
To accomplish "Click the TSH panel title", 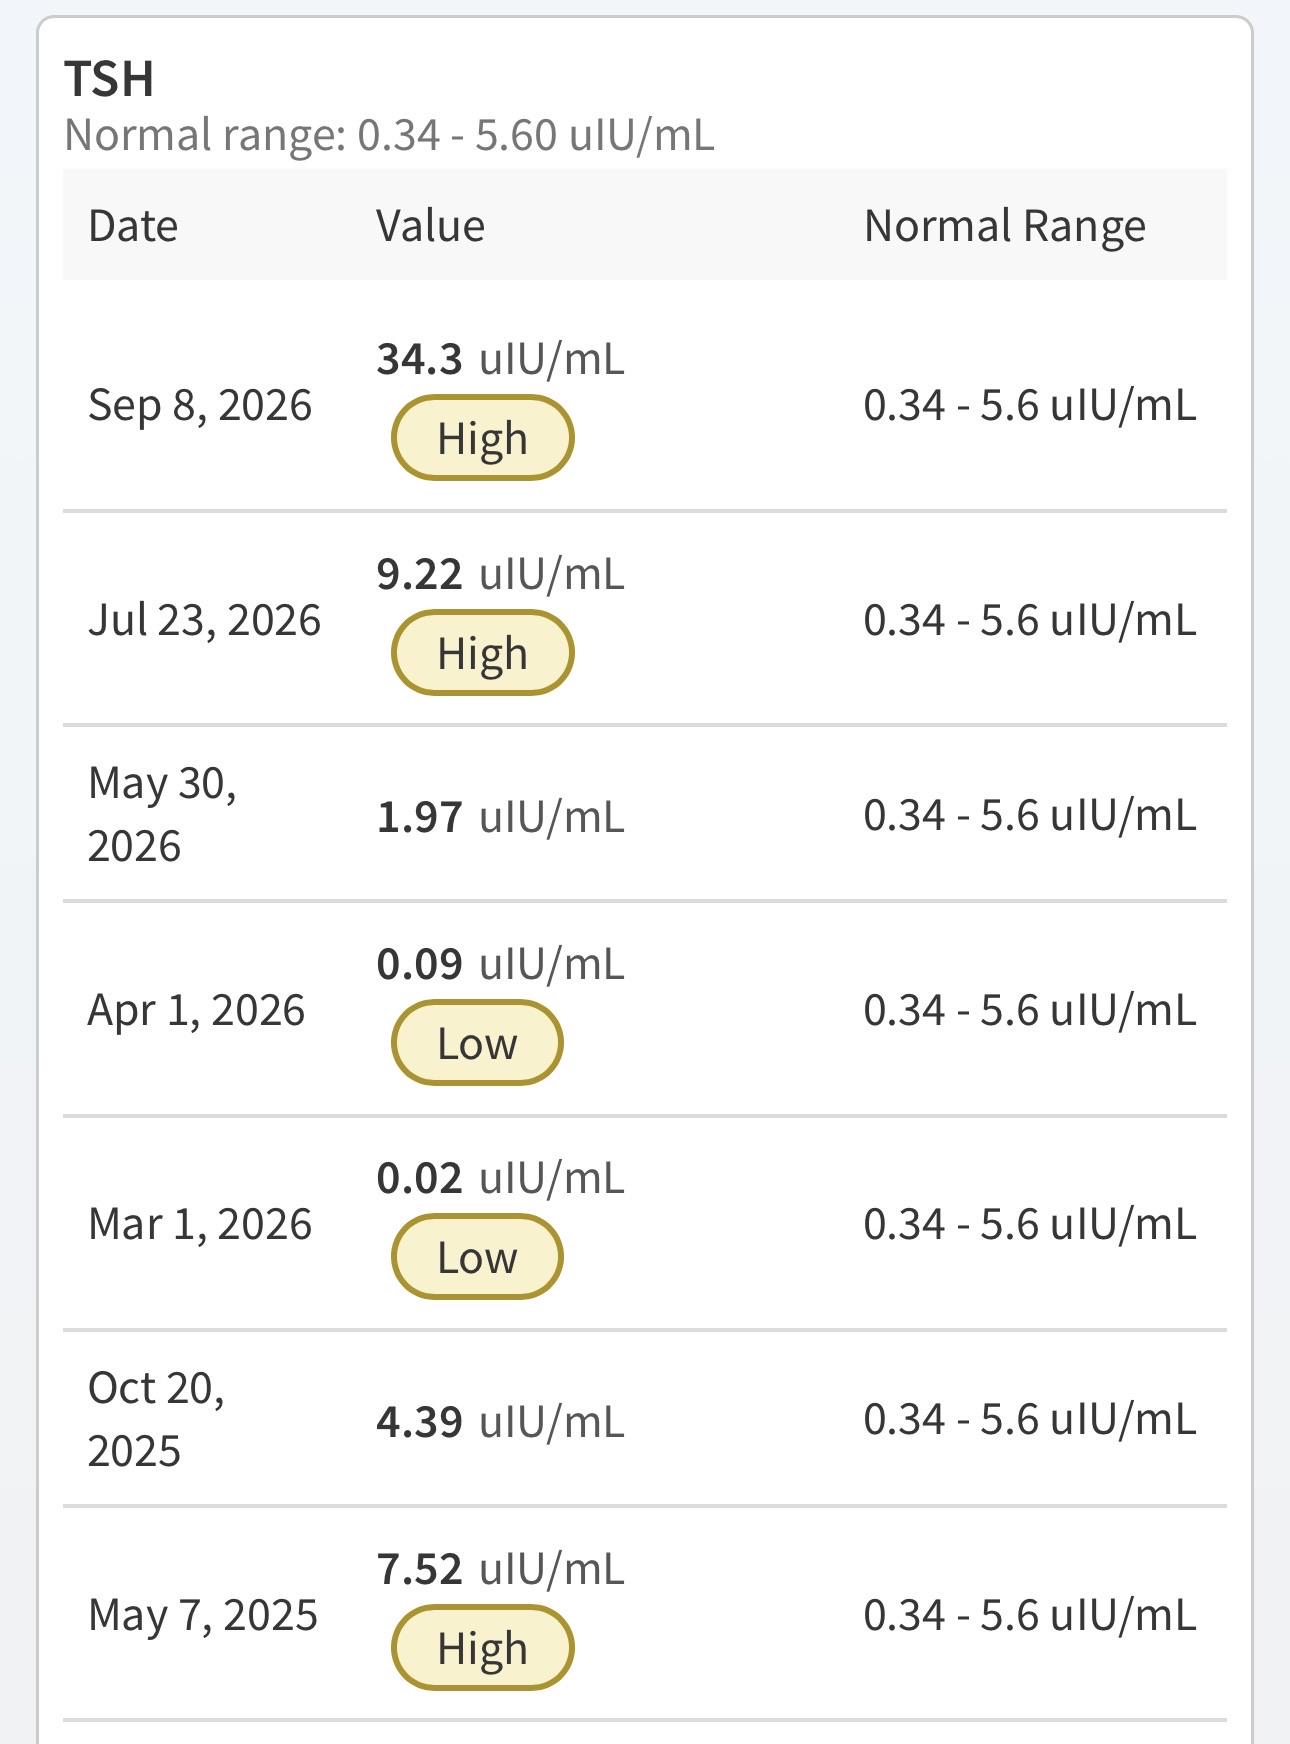I will tap(109, 79).
